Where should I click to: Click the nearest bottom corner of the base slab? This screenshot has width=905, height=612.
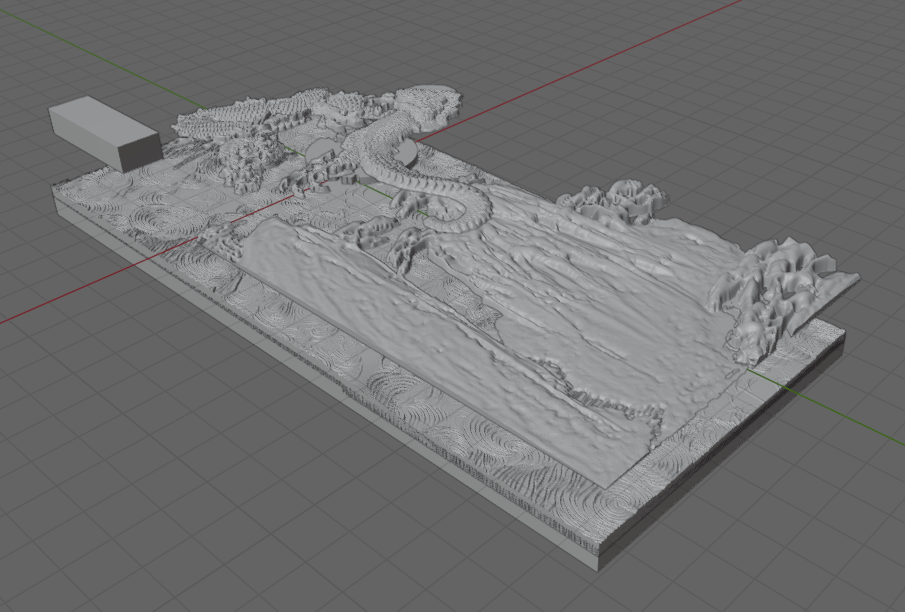pos(601,566)
